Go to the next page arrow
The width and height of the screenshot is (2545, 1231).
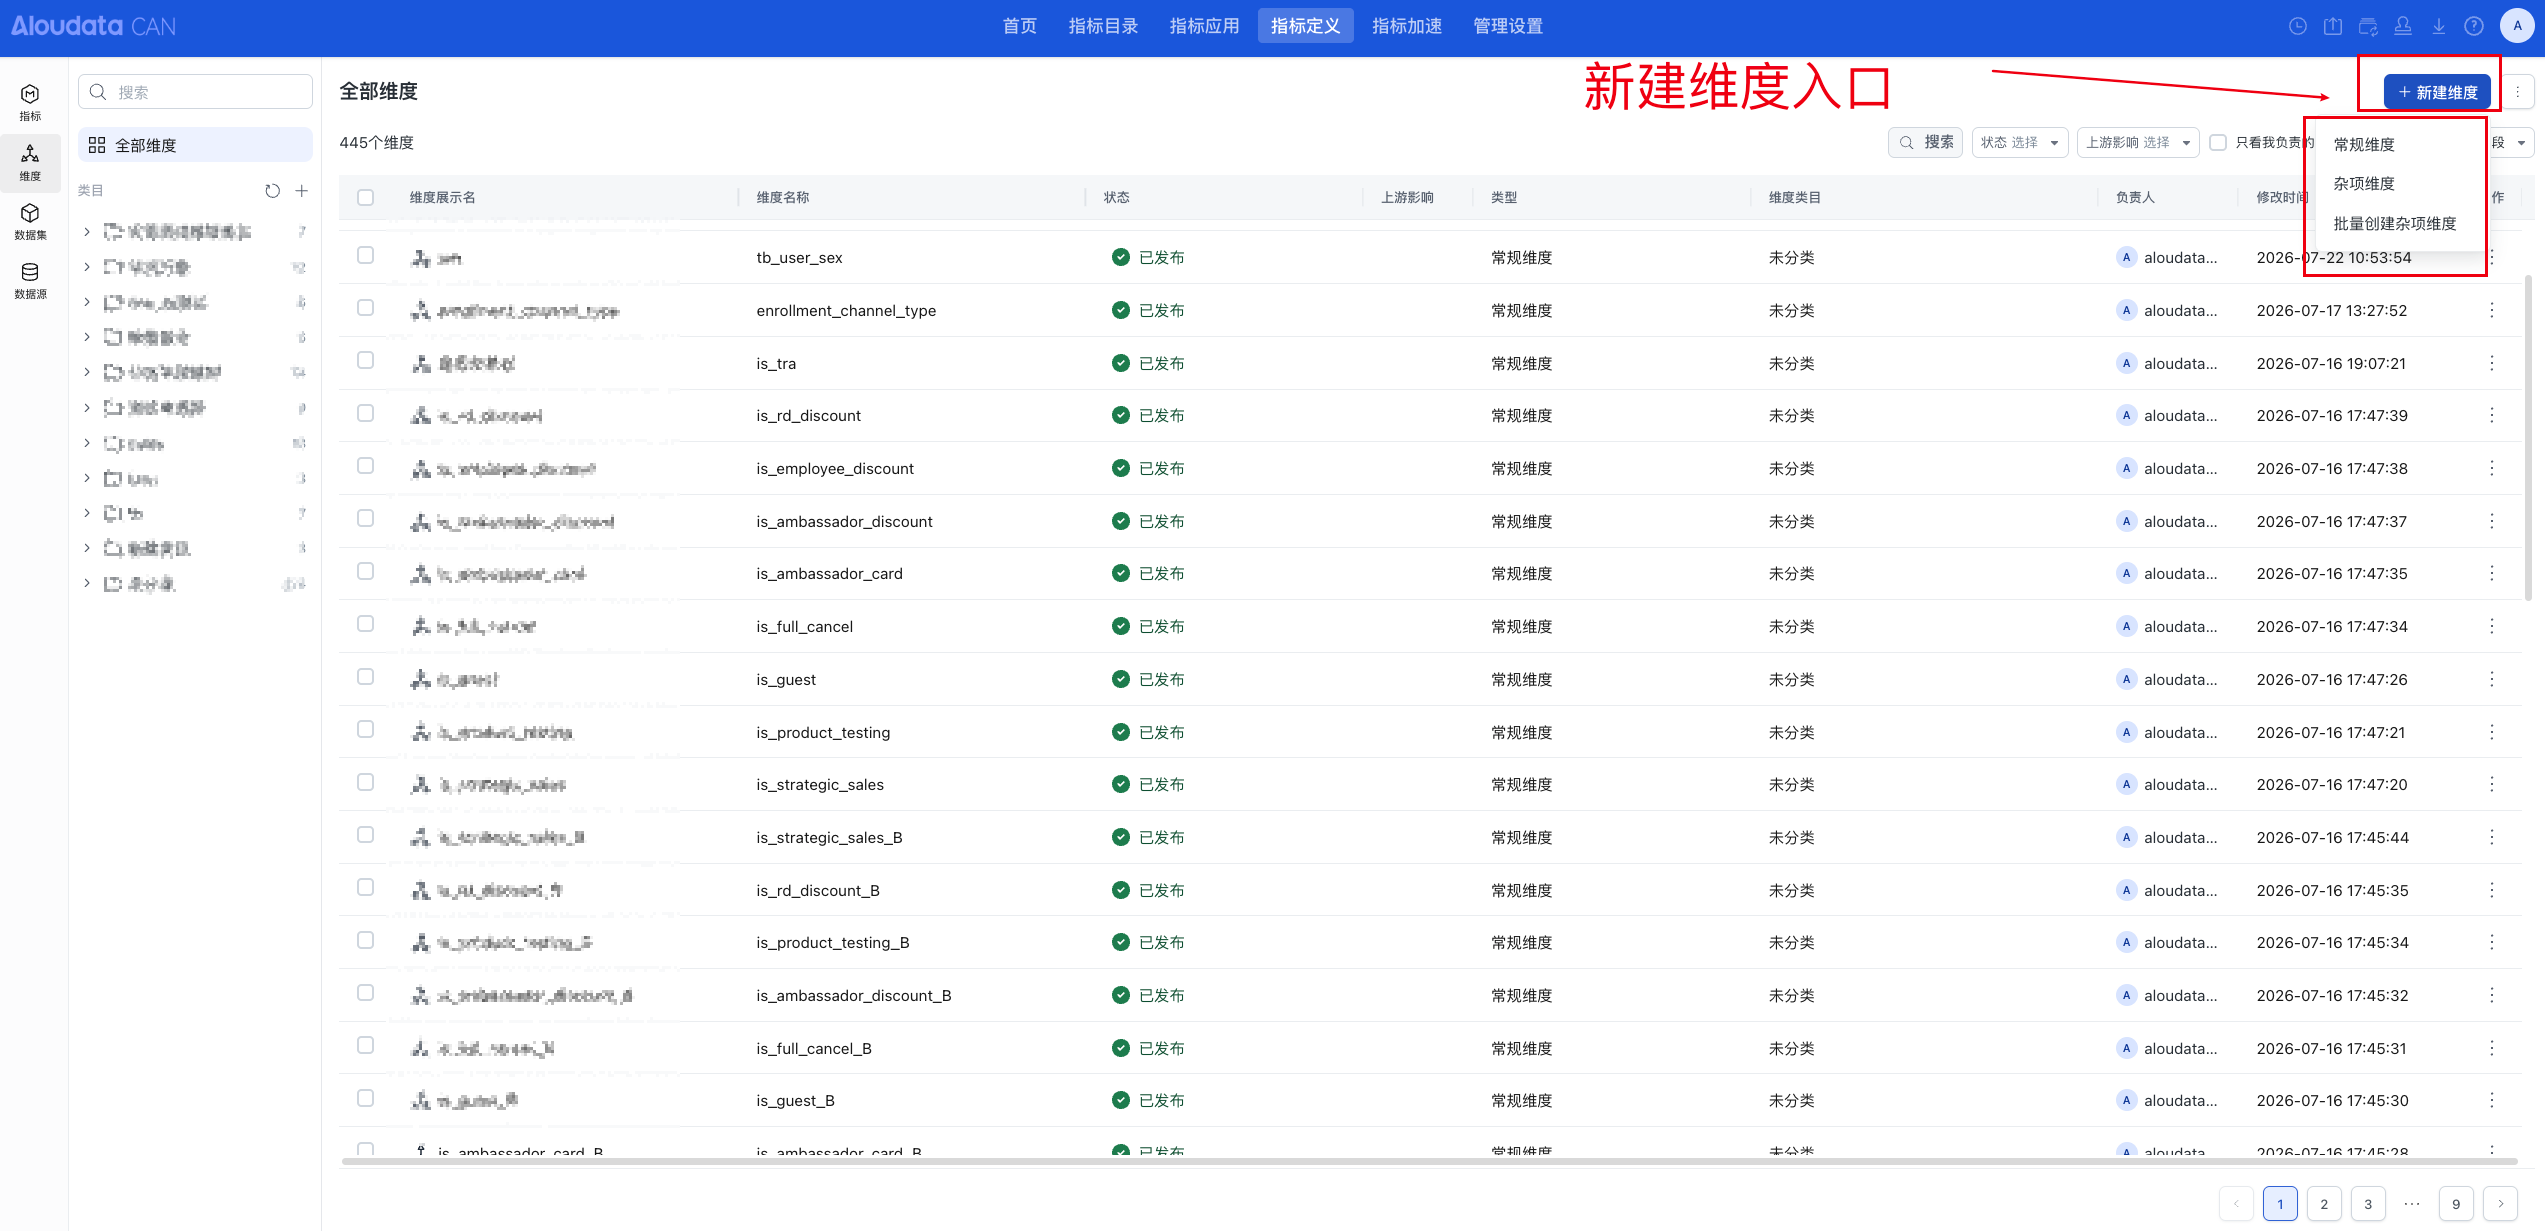pos(2500,1204)
